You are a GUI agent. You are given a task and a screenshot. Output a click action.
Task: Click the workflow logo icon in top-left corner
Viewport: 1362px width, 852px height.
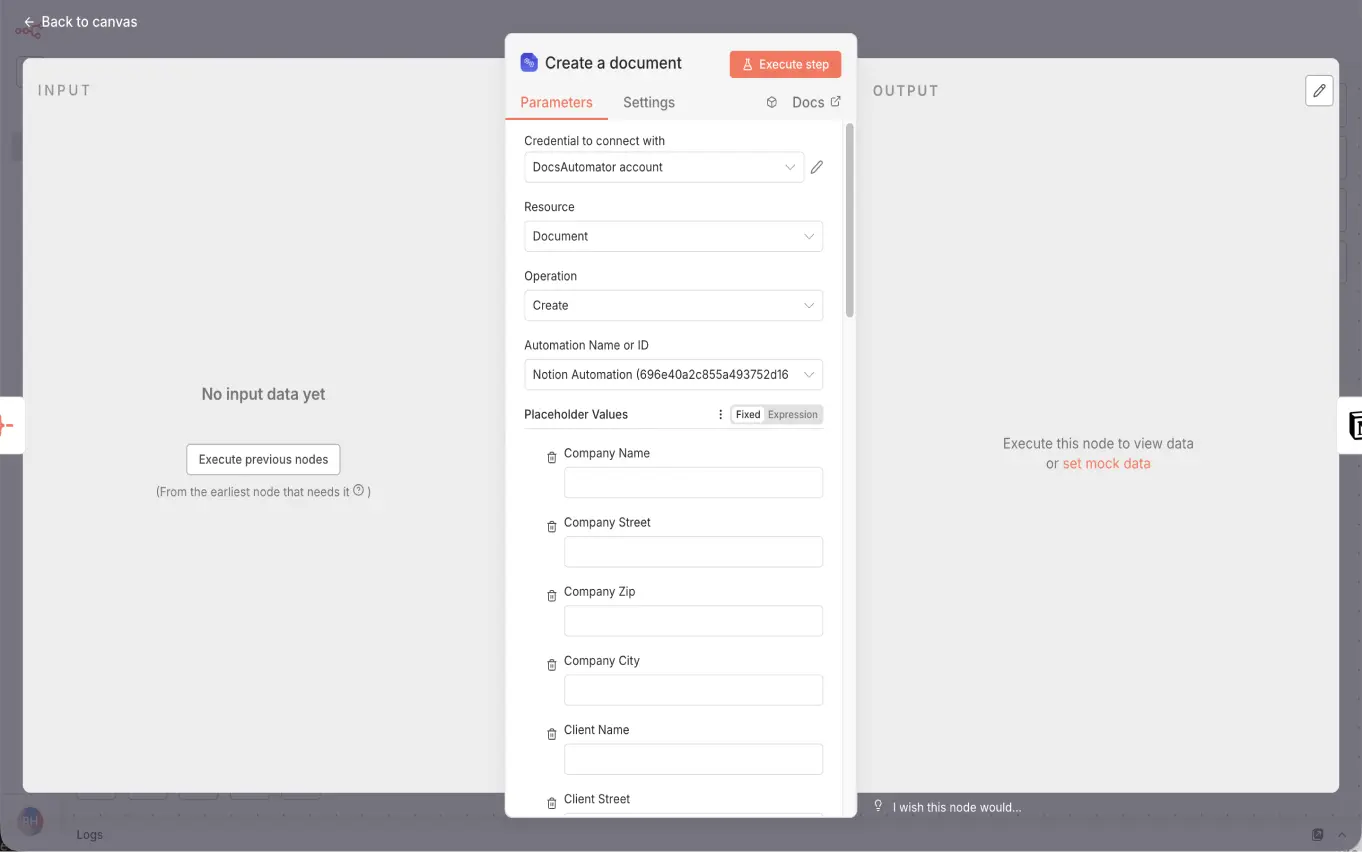[x=27, y=29]
